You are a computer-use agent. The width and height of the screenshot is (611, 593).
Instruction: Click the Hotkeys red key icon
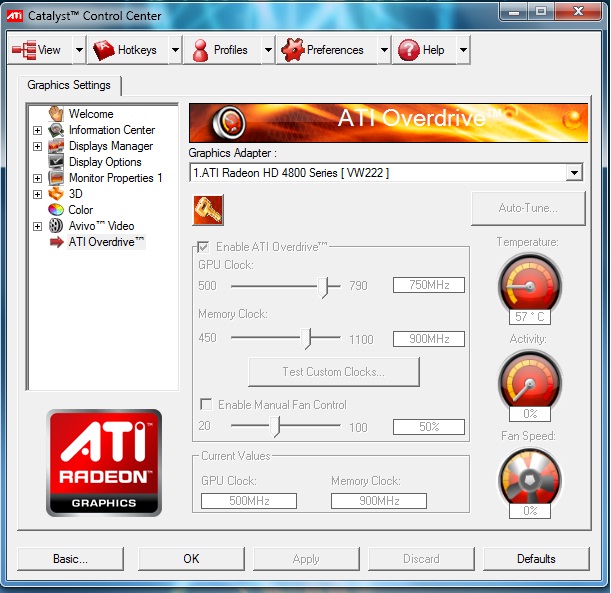[103, 50]
